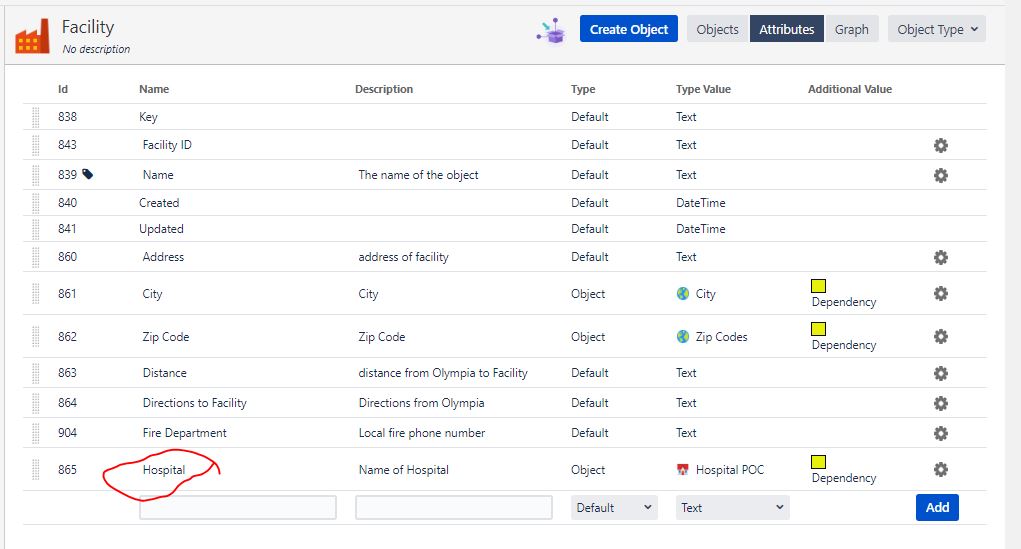Focus the new attribute Description input field
The width and height of the screenshot is (1021, 549).
click(x=454, y=507)
